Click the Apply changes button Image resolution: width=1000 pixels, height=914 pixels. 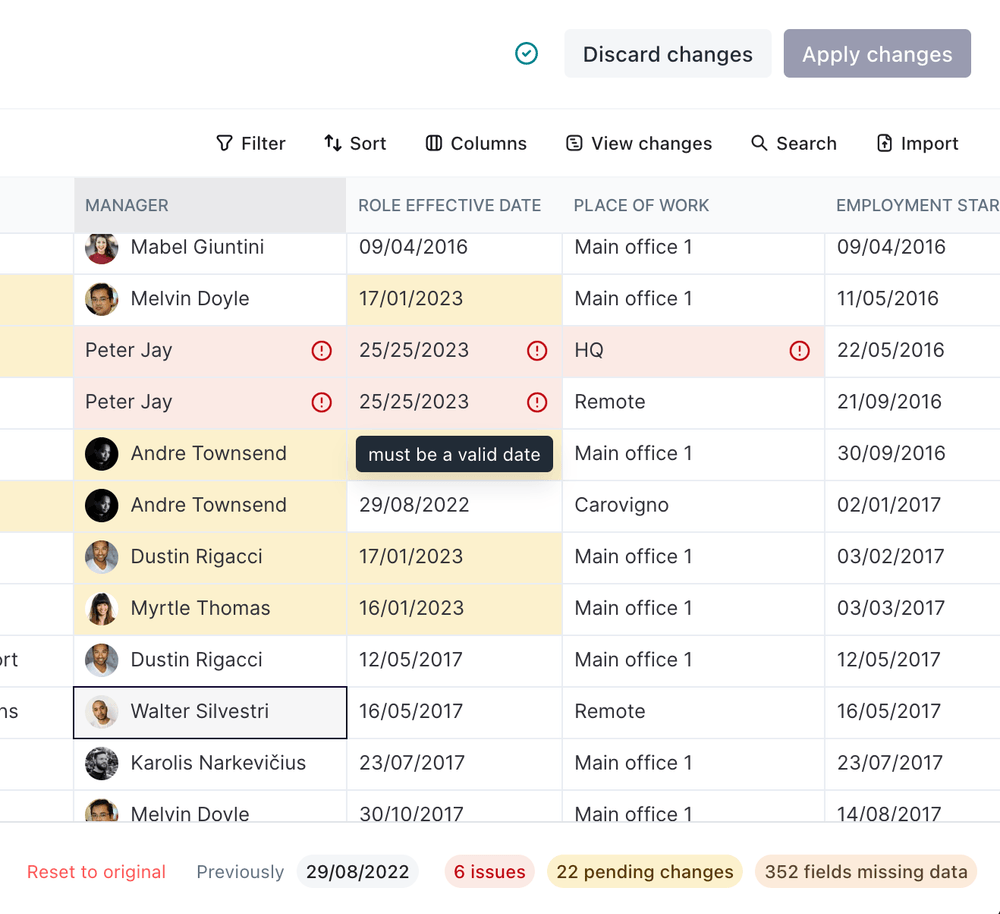877,54
